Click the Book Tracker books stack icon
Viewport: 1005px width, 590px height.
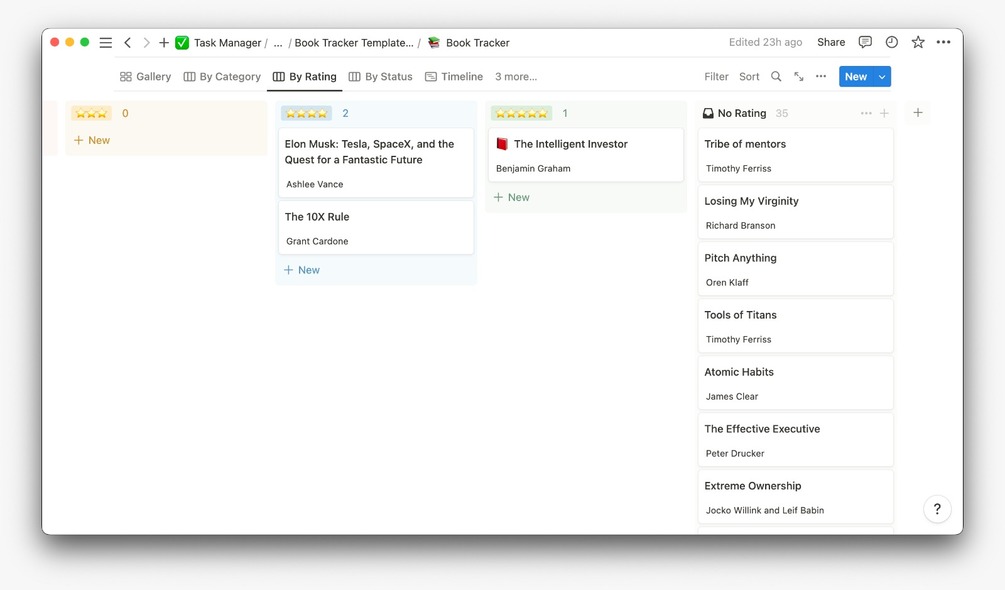click(434, 43)
